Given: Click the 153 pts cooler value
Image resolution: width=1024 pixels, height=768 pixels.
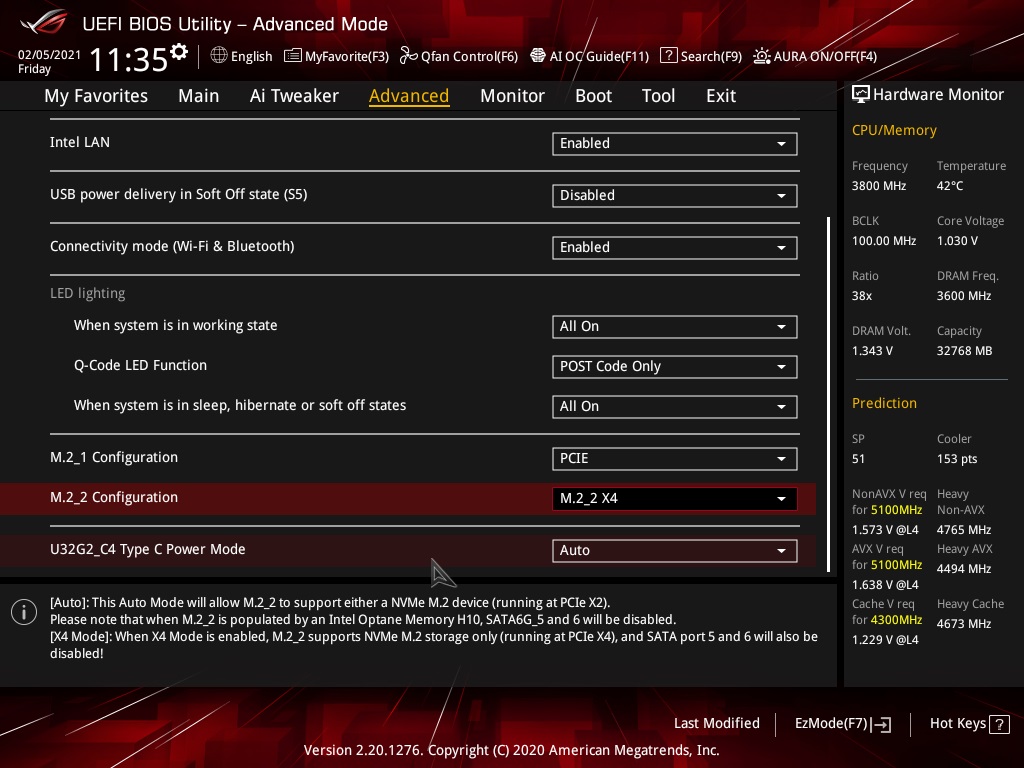Looking at the screenshot, I should [x=957, y=459].
